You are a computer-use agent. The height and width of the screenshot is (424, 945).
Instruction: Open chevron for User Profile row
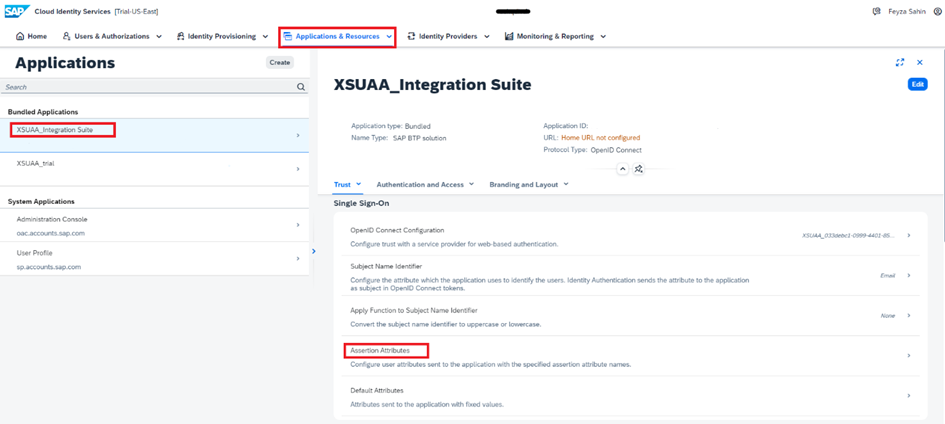pyautogui.click(x=298, y=258)
